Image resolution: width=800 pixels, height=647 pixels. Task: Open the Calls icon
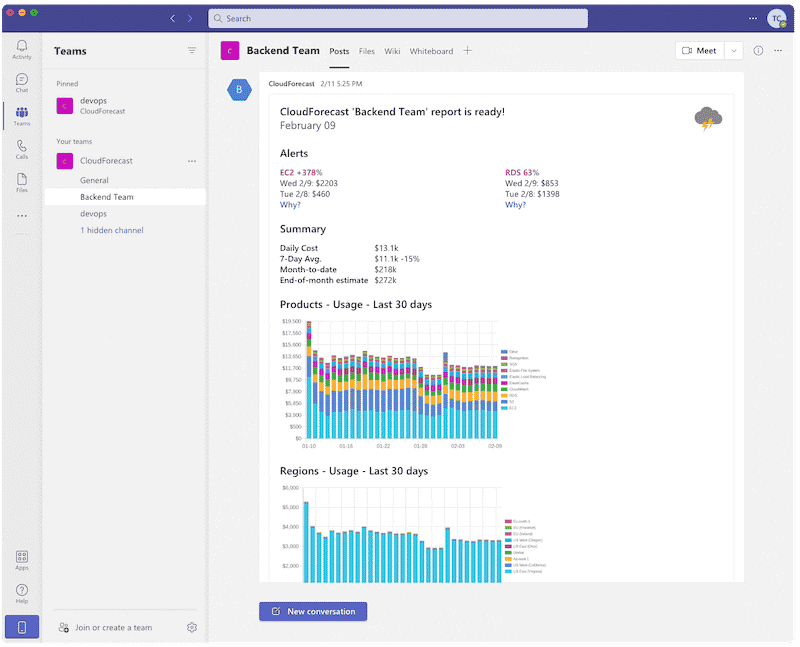coord(22,149)
